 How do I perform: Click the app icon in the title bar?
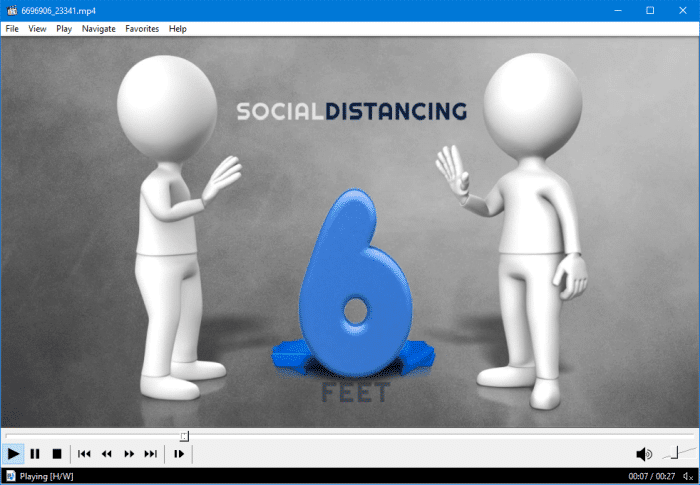click(11, 9)
